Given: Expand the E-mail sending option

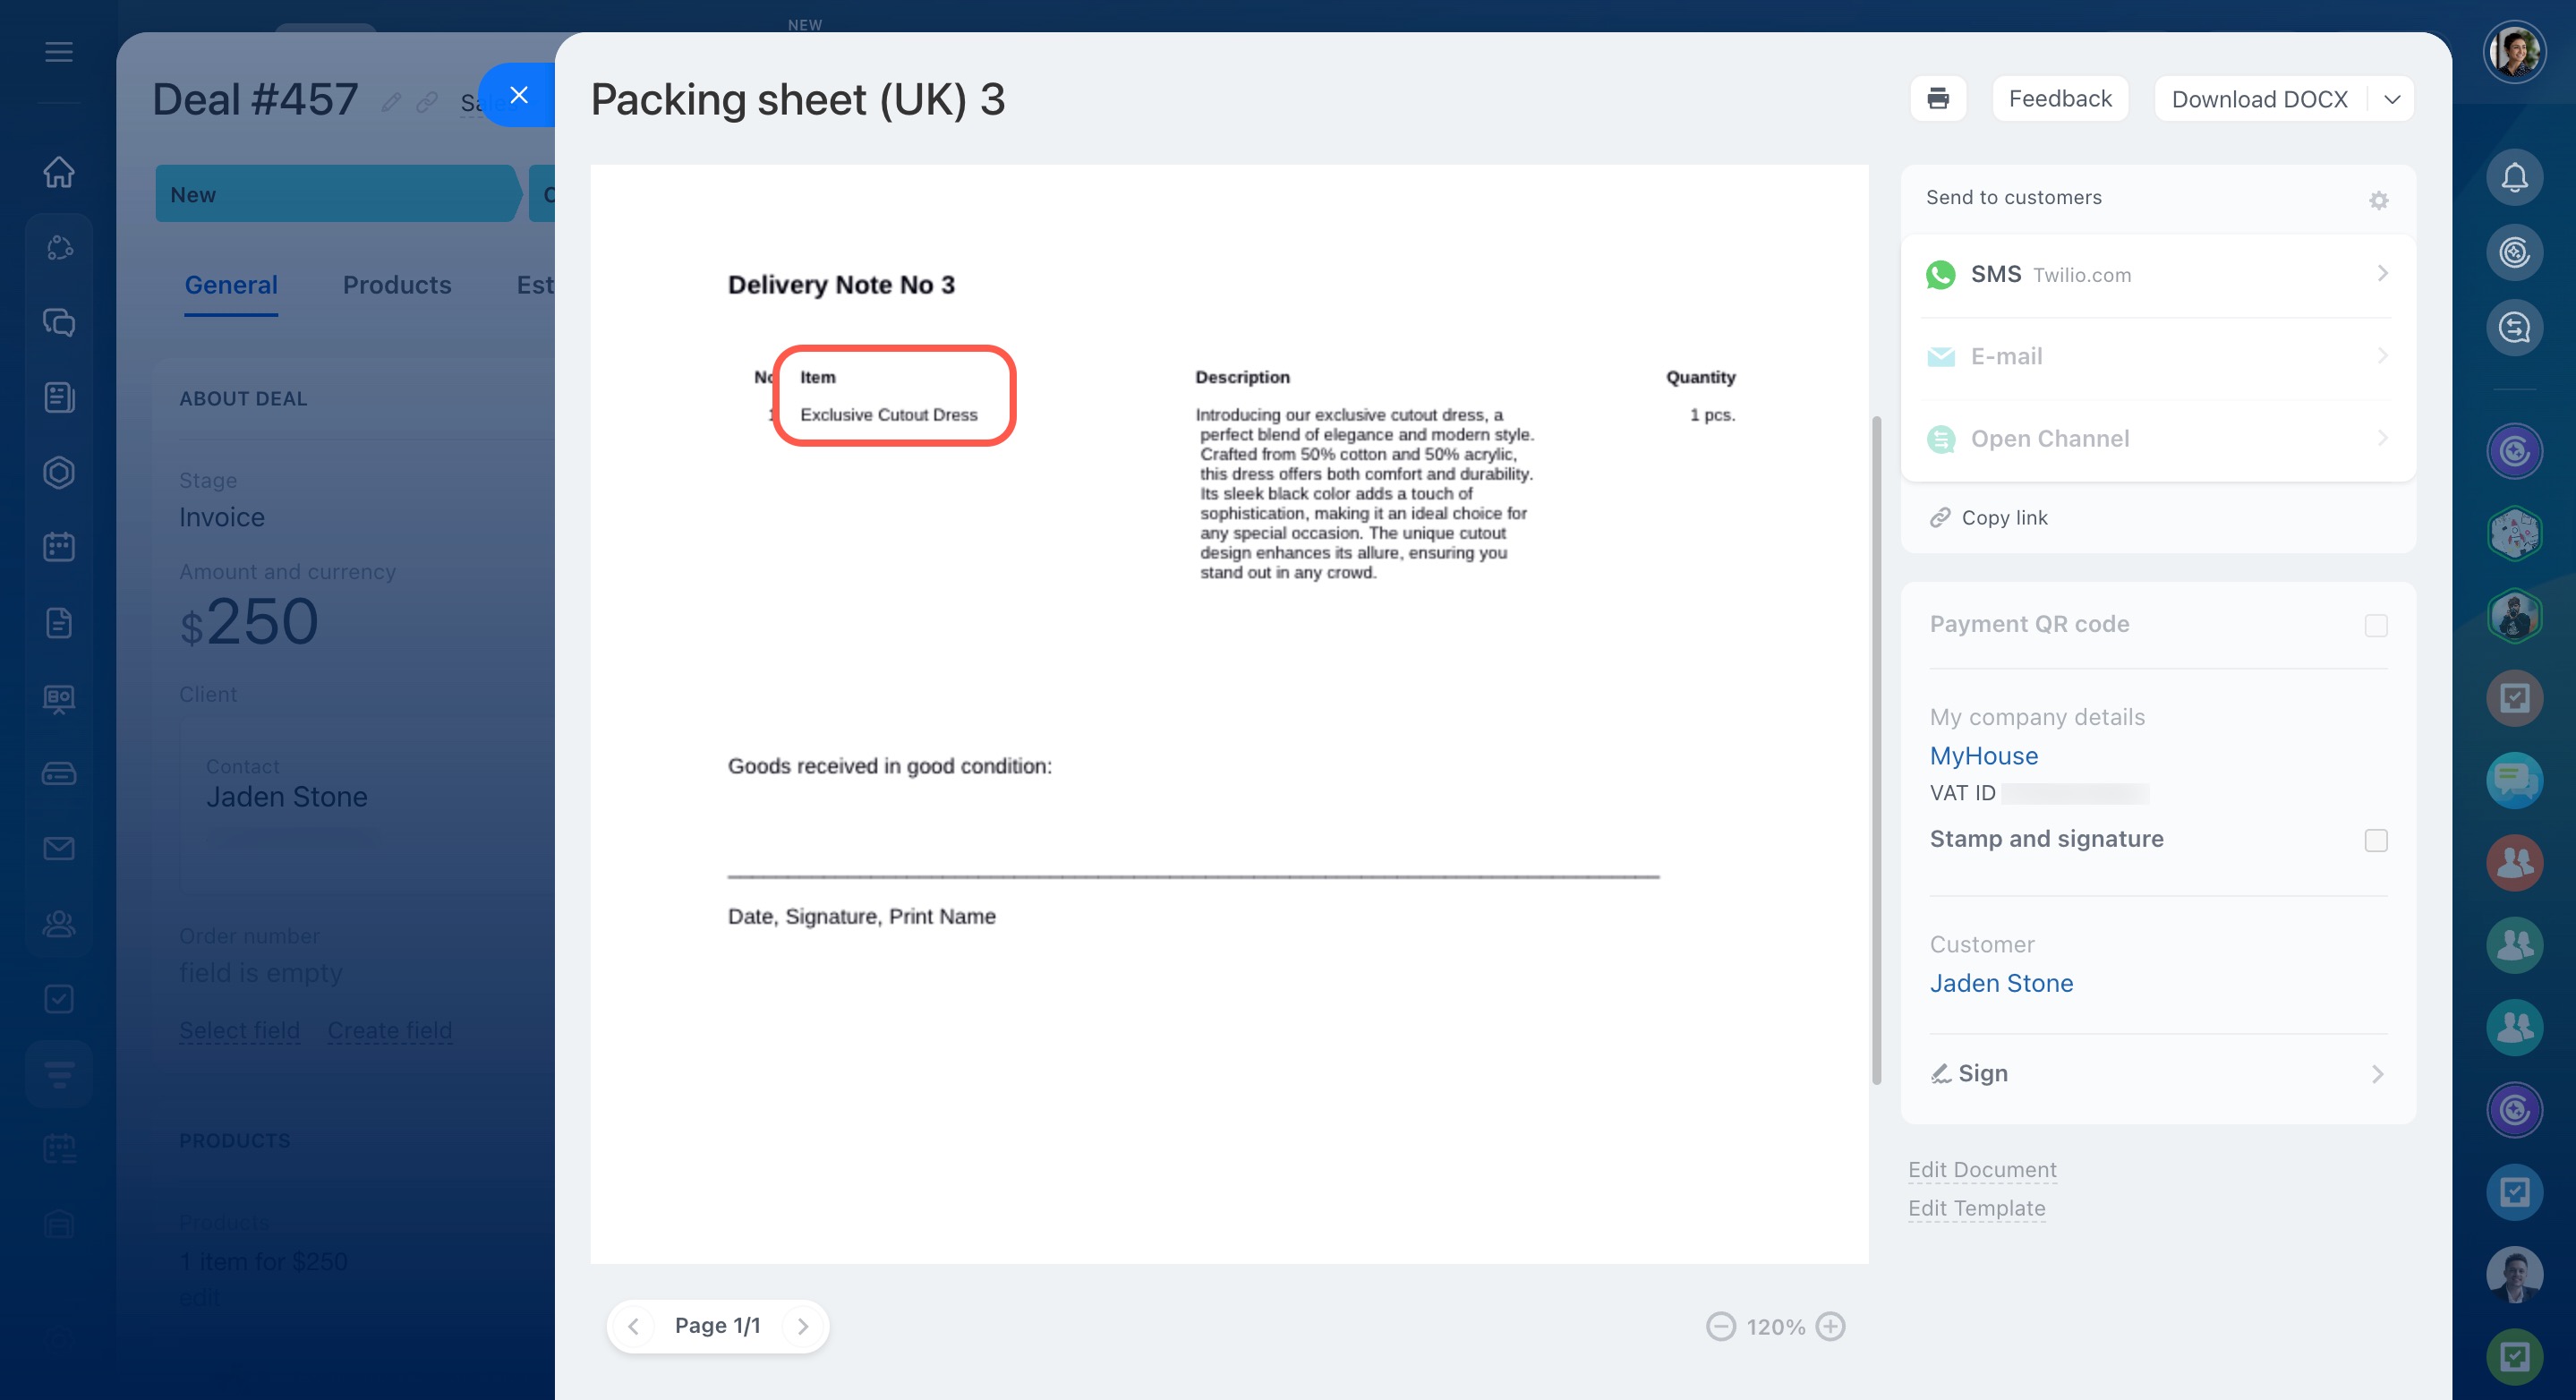Looking at the screenshot, I should 2157,357.
